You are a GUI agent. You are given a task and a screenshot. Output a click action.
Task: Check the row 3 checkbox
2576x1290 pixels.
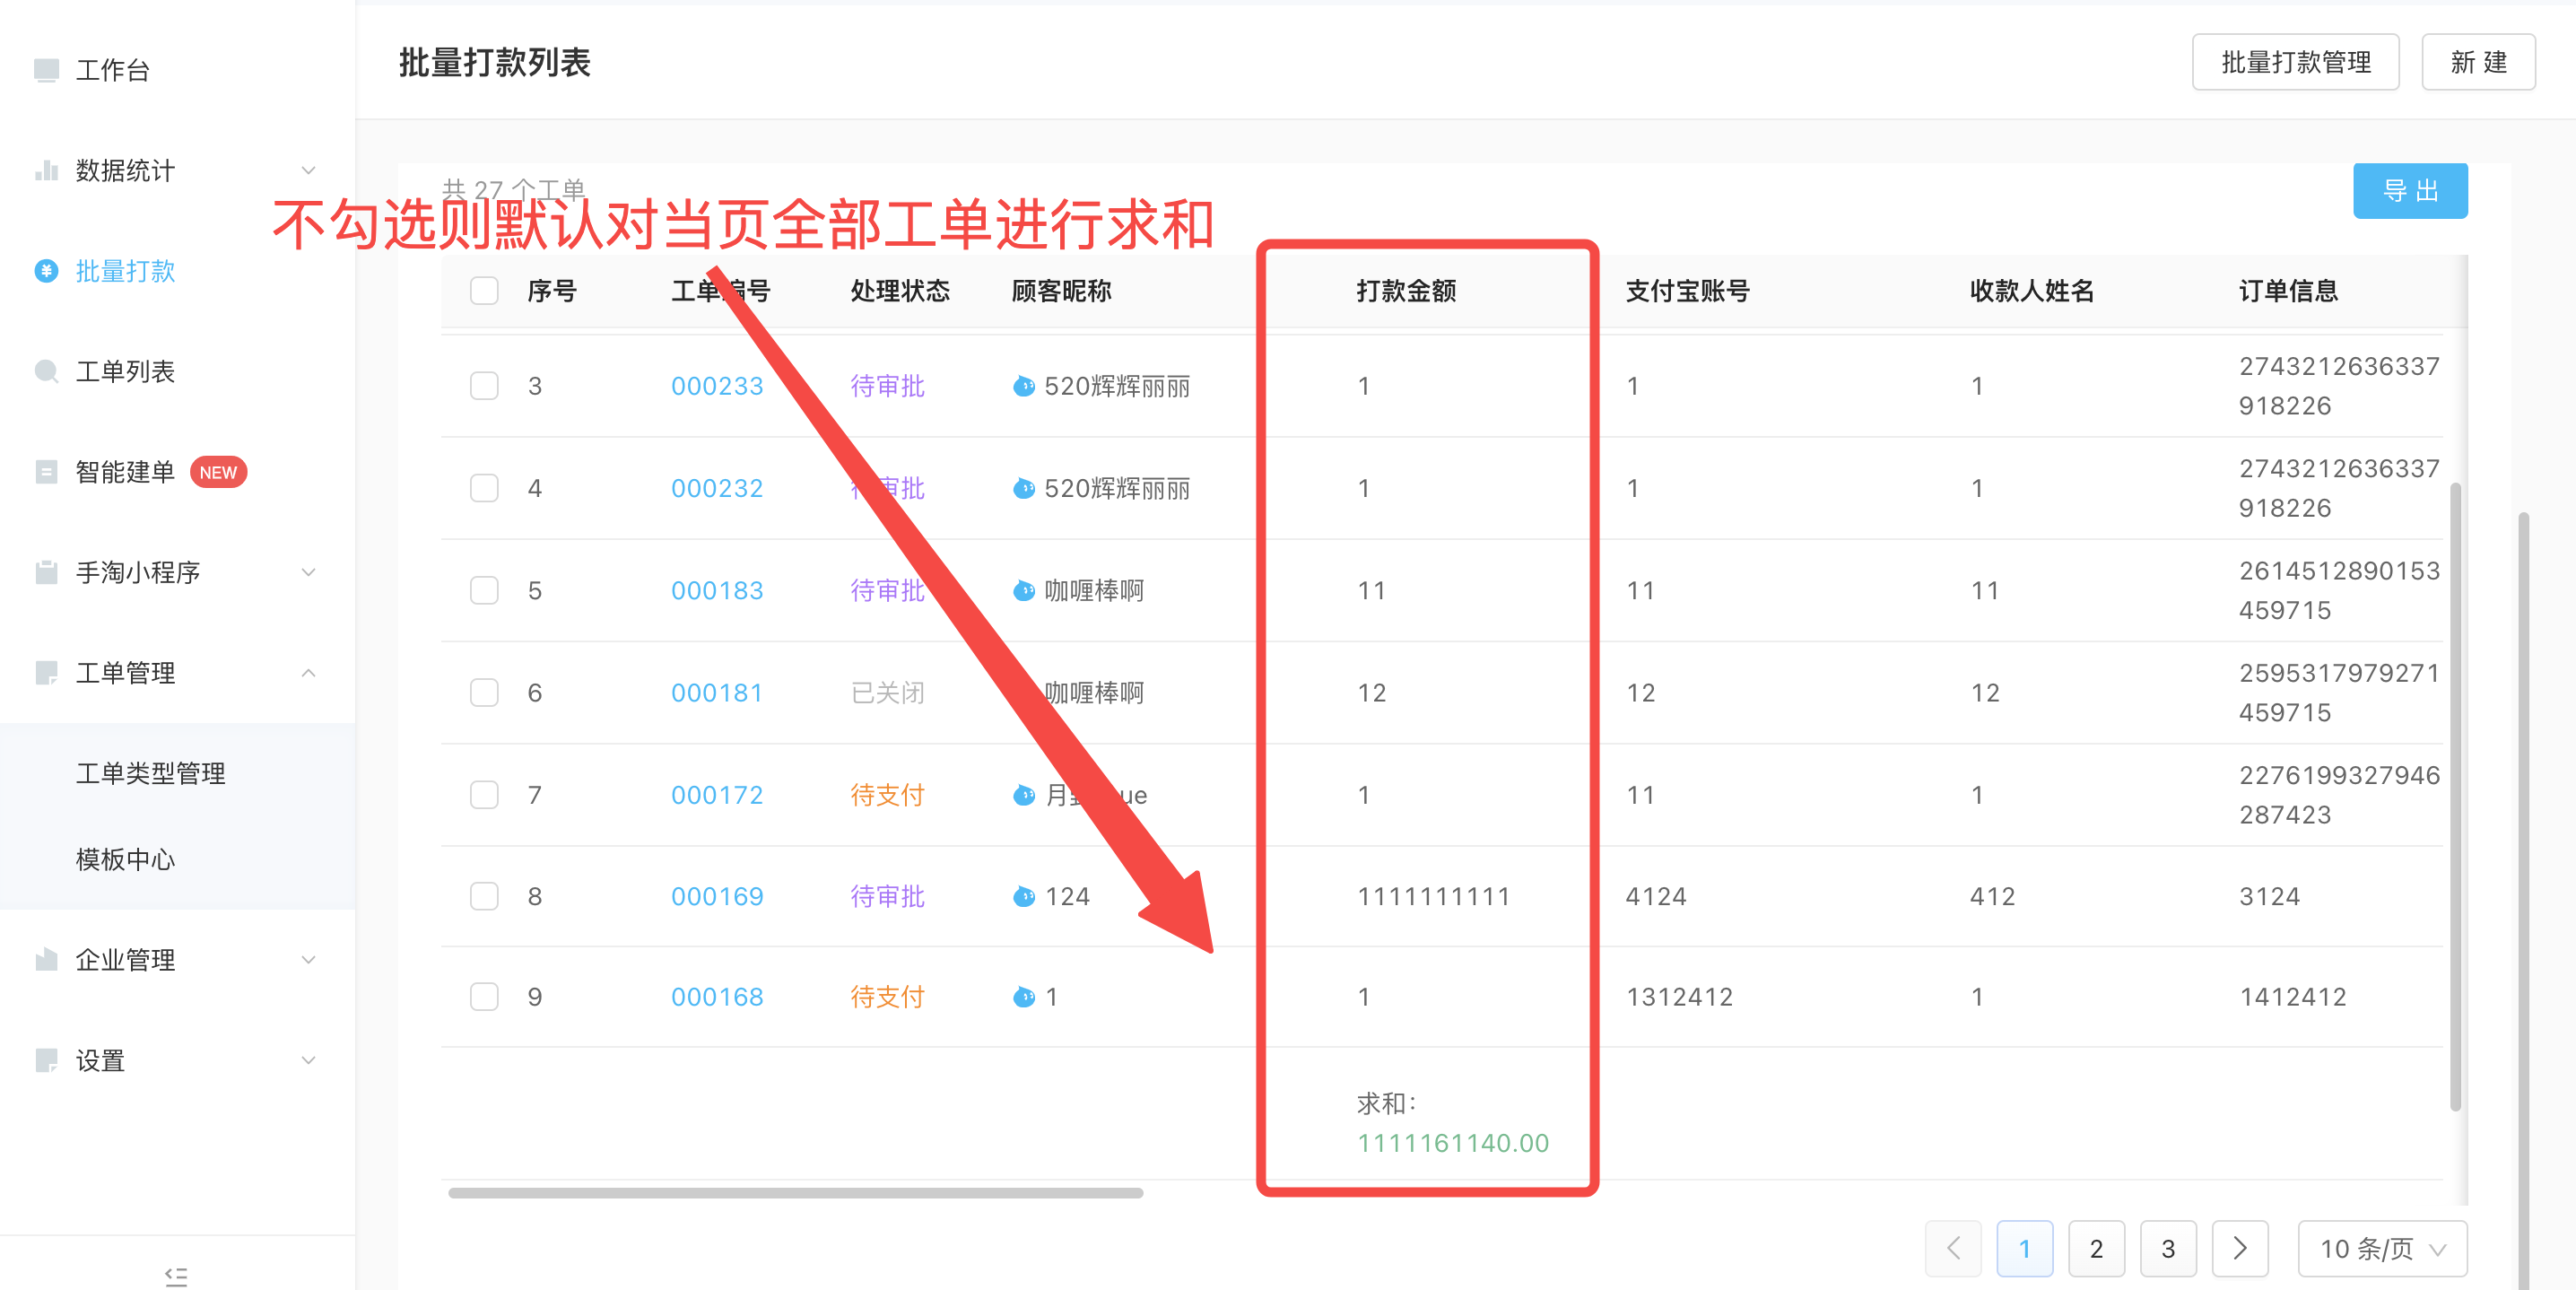pyautogui.click(x=484, y=386)
